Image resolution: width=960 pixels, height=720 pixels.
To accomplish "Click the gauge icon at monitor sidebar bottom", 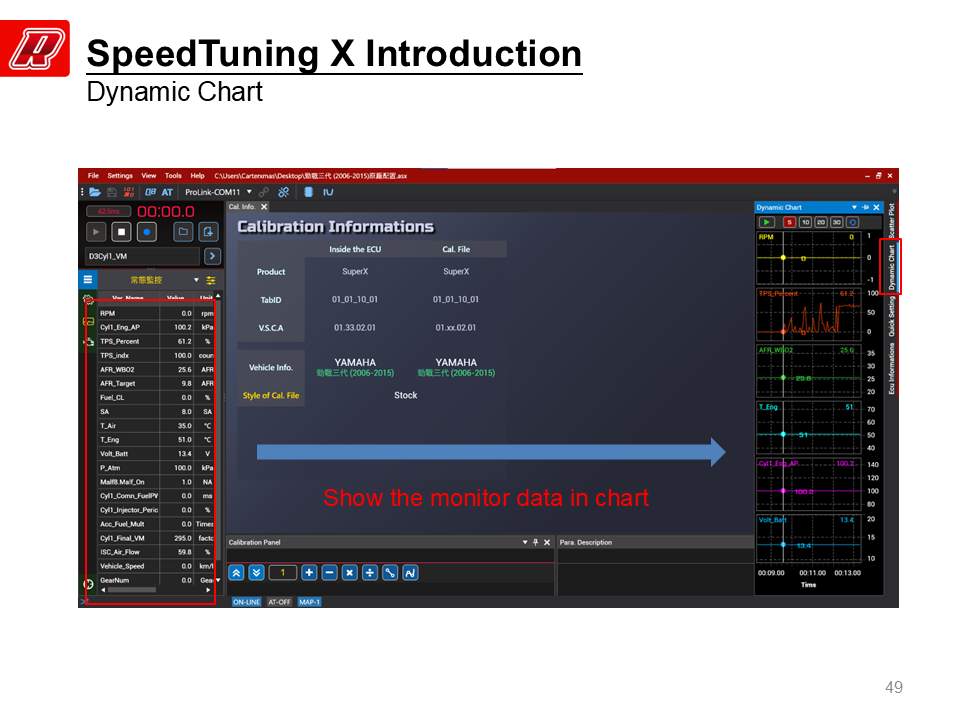I will [88, 584].
